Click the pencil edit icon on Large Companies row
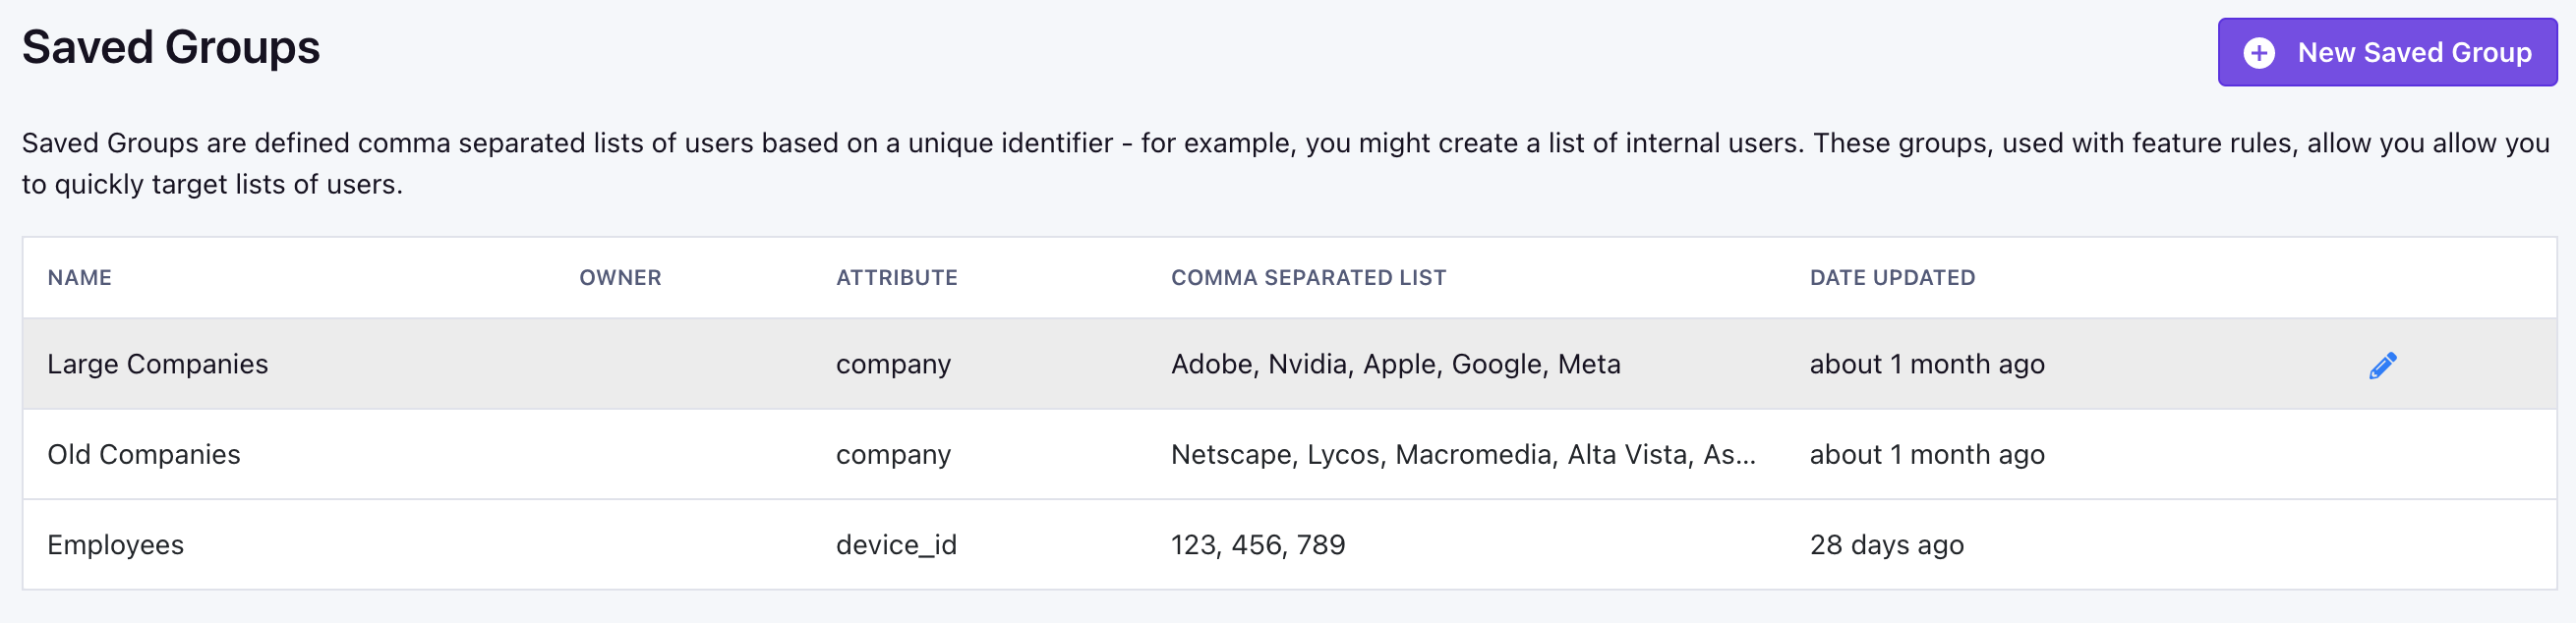 2384,364
